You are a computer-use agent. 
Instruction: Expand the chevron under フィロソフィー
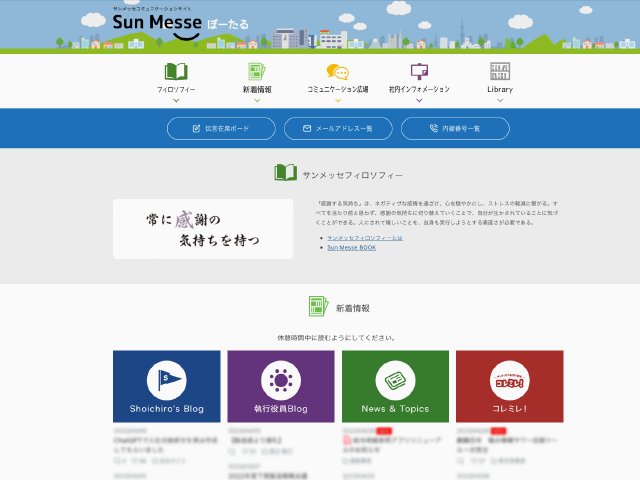point(176,100)
